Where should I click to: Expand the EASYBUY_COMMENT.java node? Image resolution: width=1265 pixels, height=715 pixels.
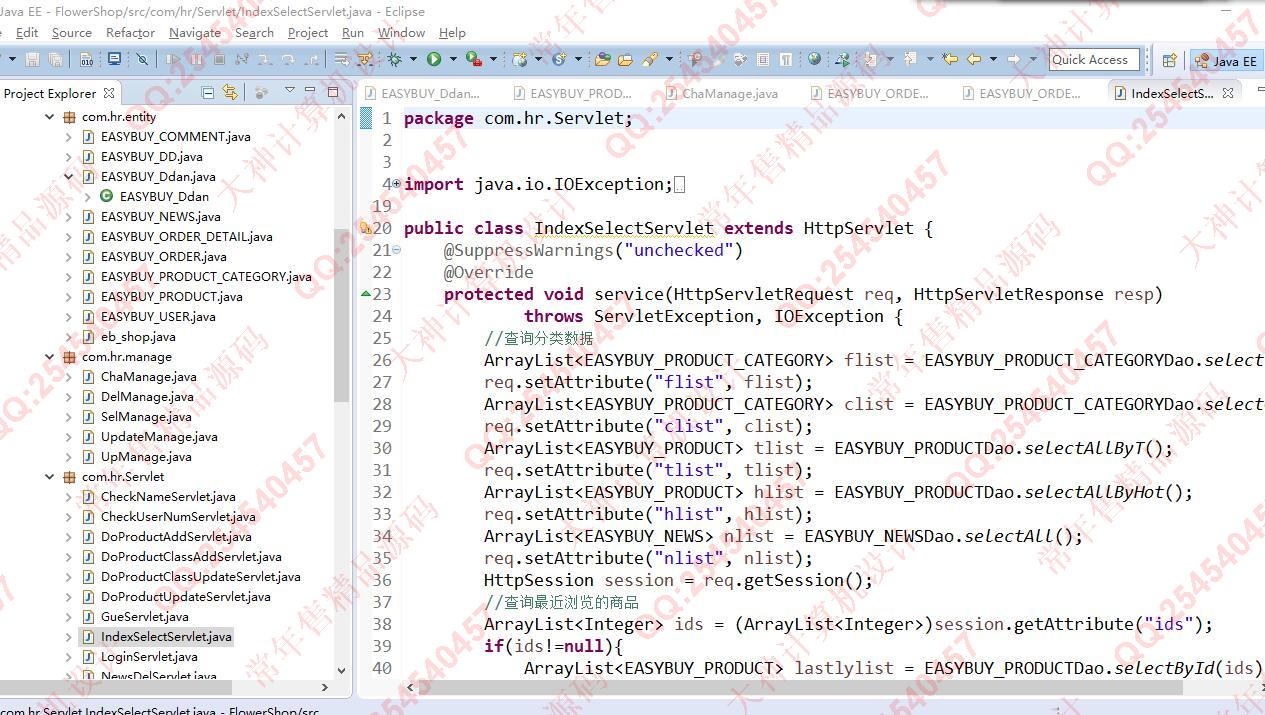(69, 137)
